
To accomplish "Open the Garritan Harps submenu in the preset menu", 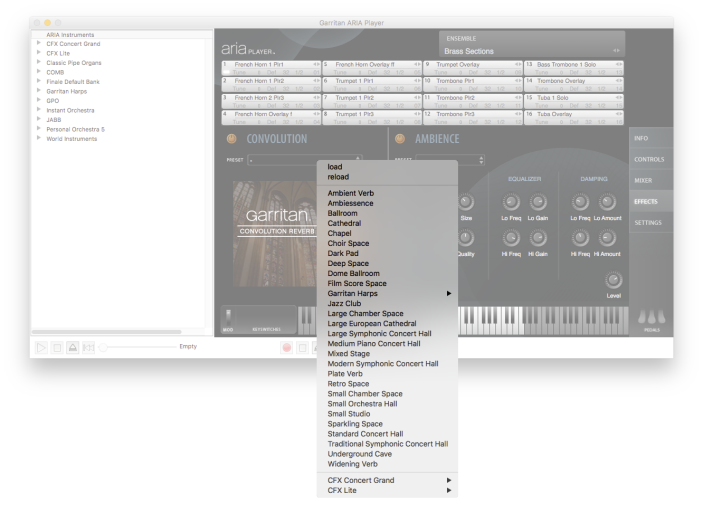I will coord(387,293).
